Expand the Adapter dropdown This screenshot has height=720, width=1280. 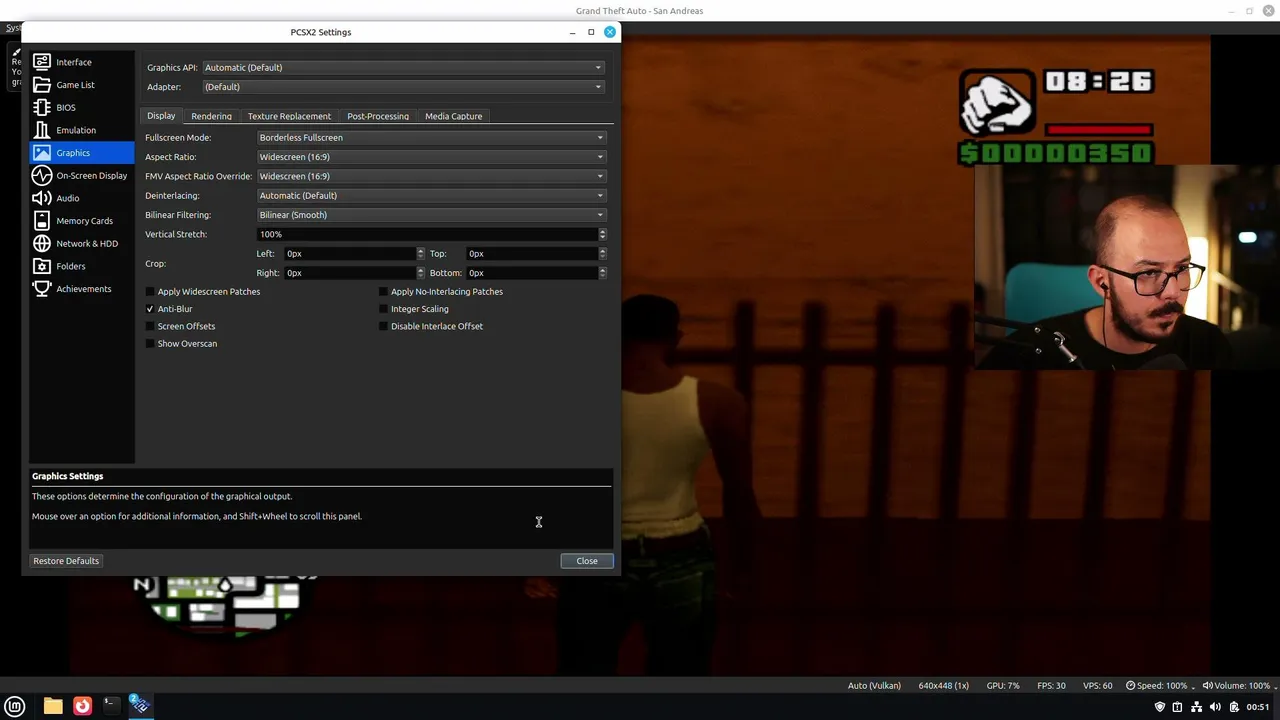(403, 87)
